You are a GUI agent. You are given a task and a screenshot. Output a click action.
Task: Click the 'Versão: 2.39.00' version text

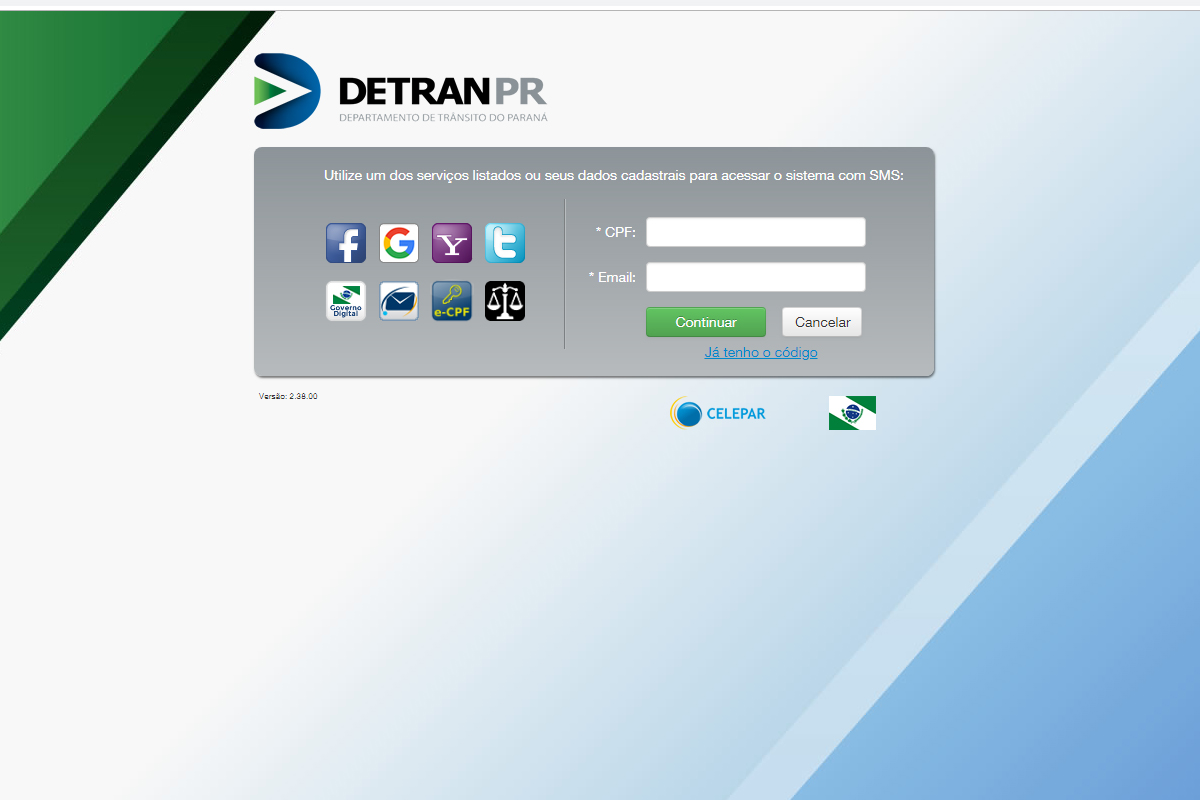click(x=288, y=396)
